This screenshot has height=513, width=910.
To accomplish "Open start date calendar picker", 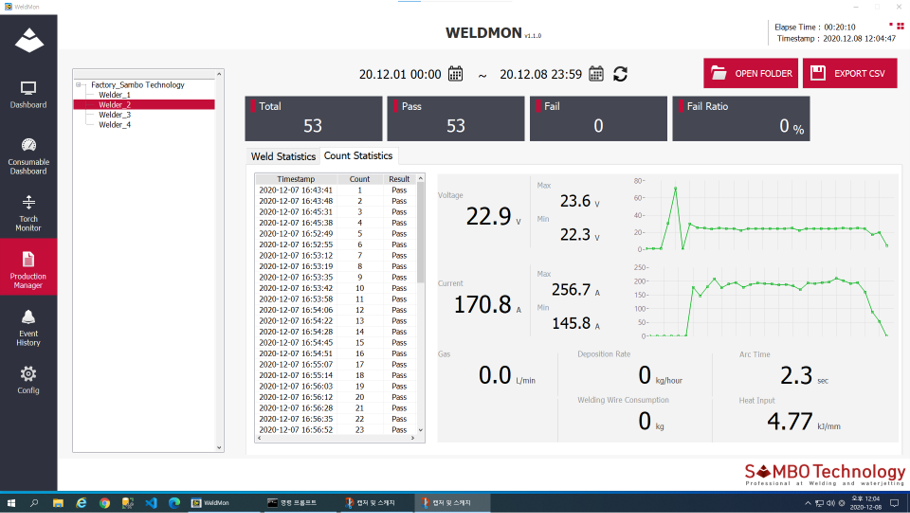I will click(x=456, y=74).
